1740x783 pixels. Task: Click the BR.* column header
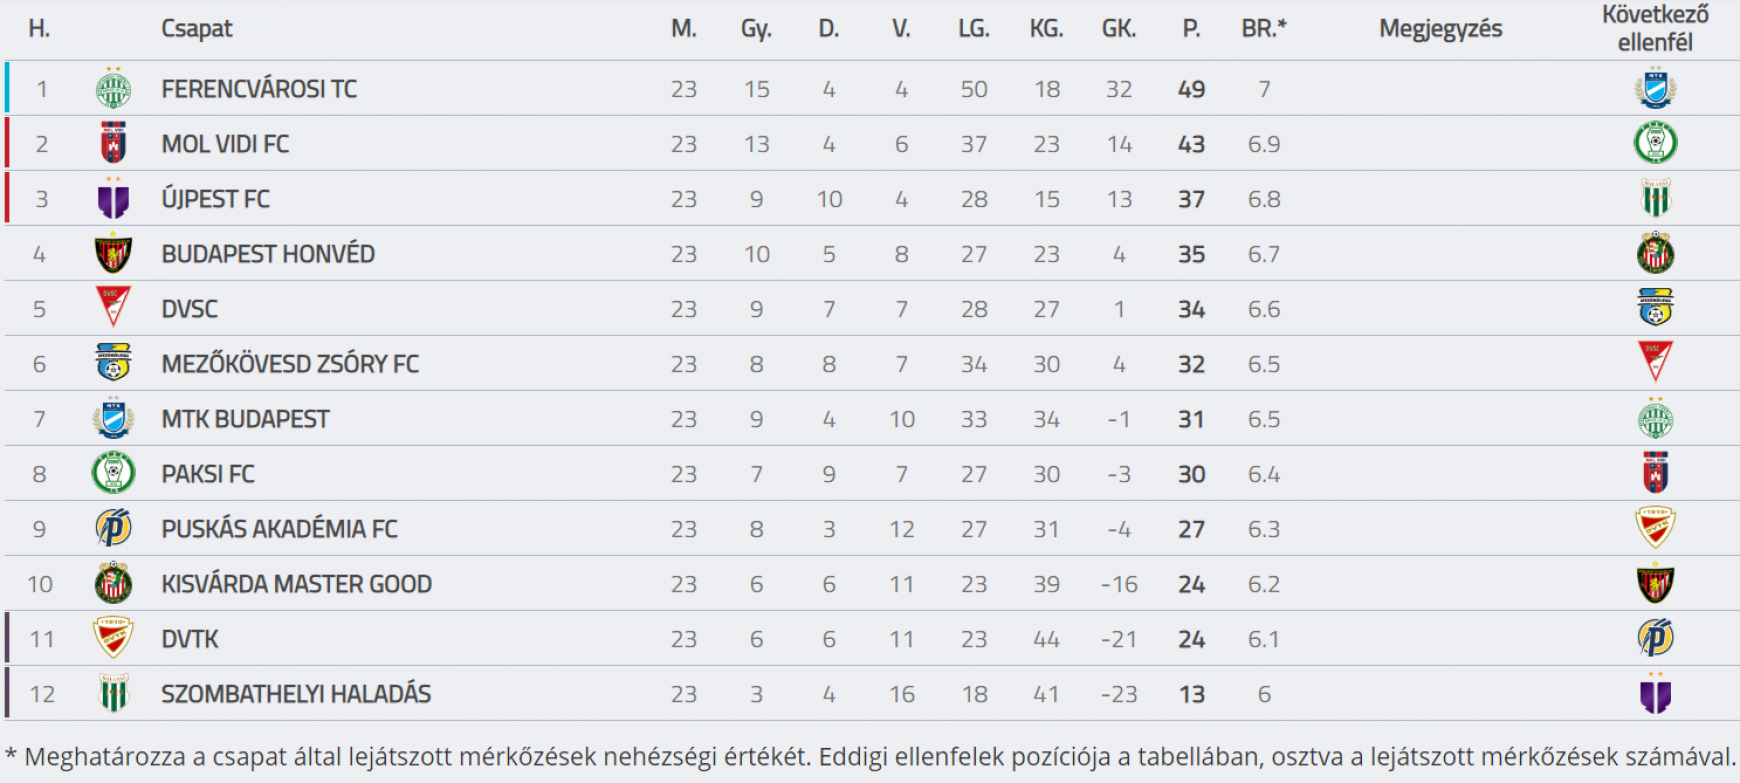click(1264, 29)
